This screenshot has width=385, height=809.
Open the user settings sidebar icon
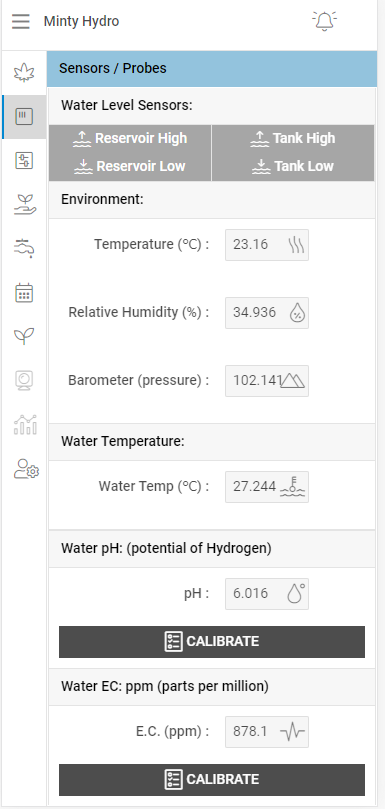point(26,468)
